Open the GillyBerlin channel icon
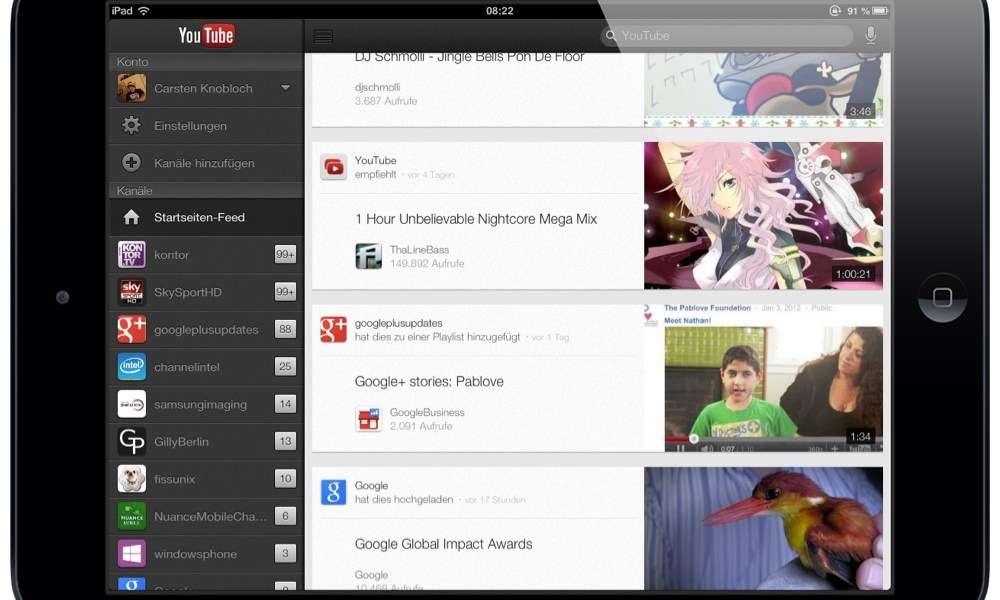Viewport: 1000px width, 600px height. (x=132, y=441)
